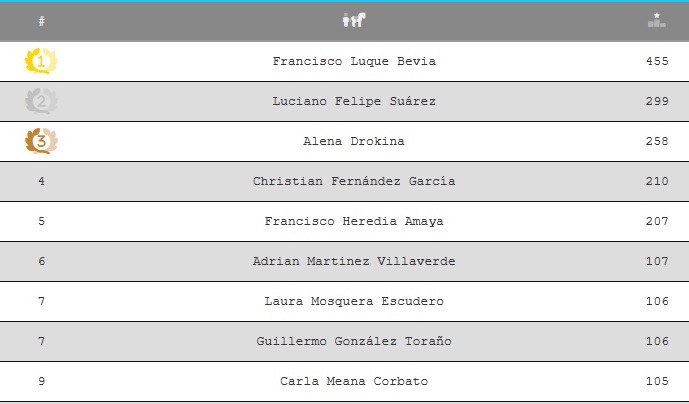
Task: Click the # rank column header
Action: [x=41, y=22]
